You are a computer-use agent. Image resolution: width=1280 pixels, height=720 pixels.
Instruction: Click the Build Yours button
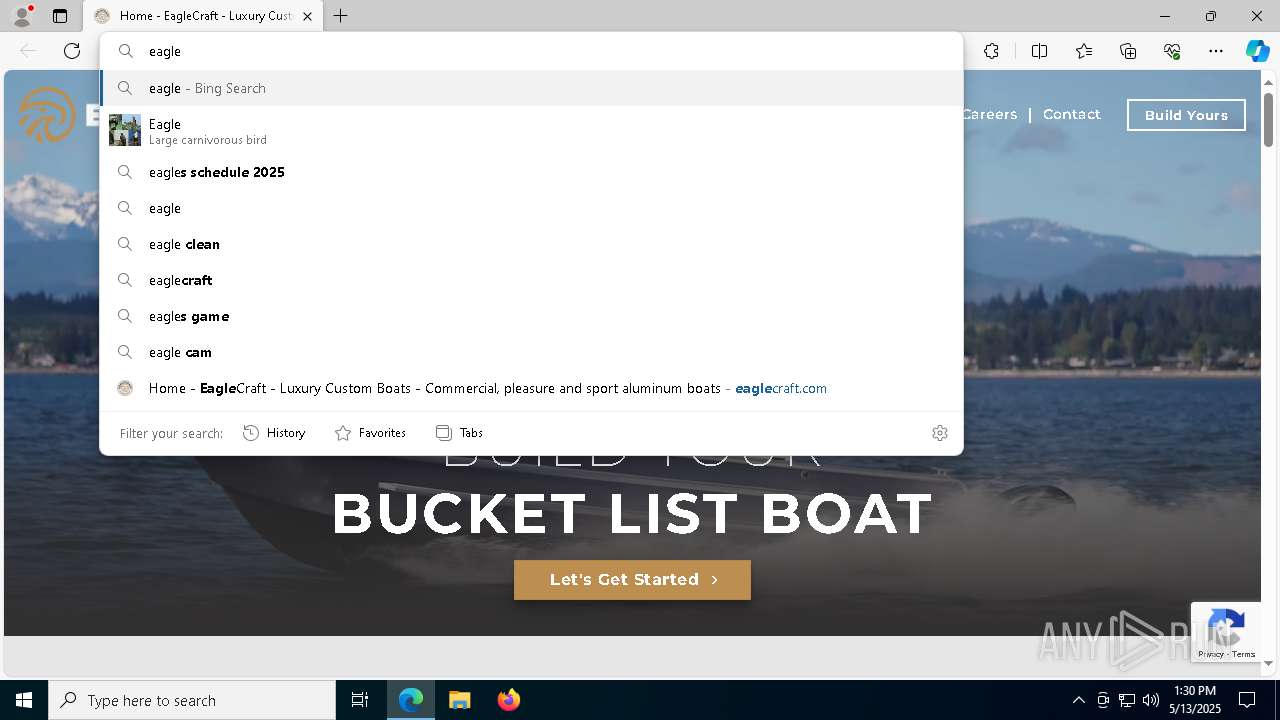pyautogui.click(x=1186, y=115)
